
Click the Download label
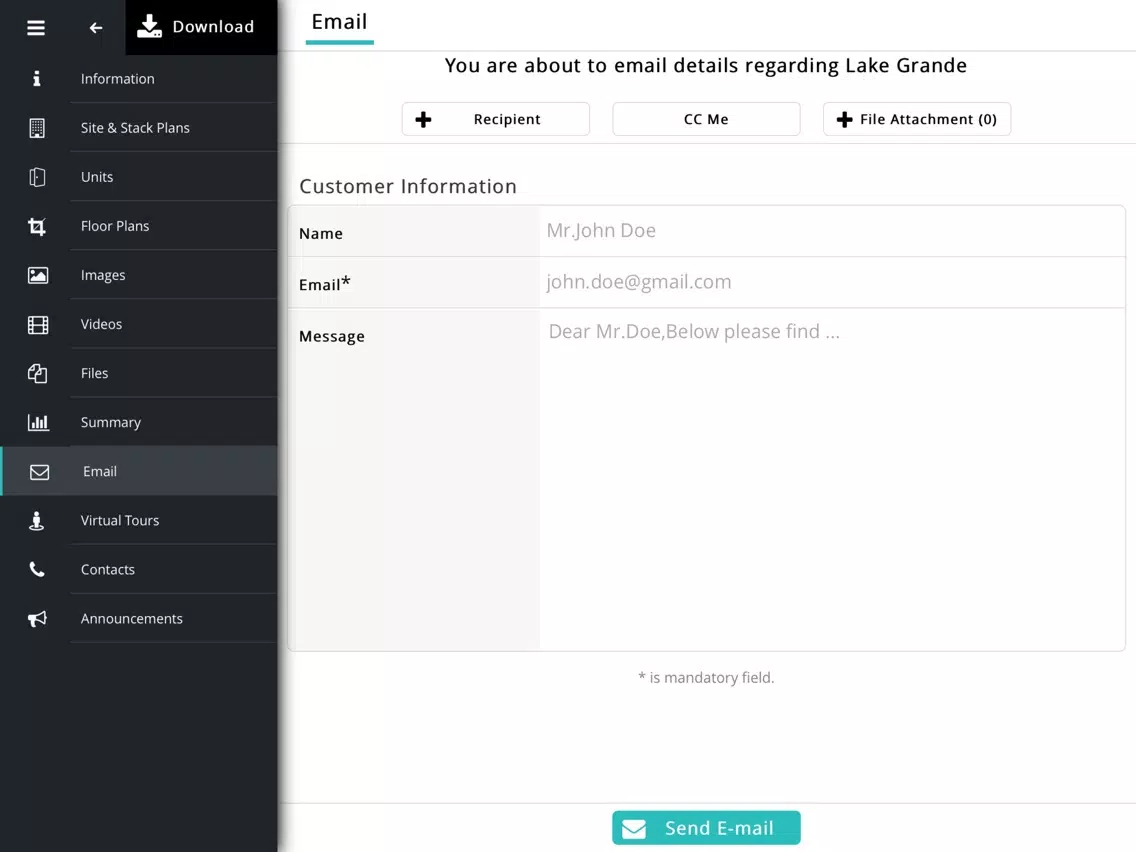pos(213,27)
